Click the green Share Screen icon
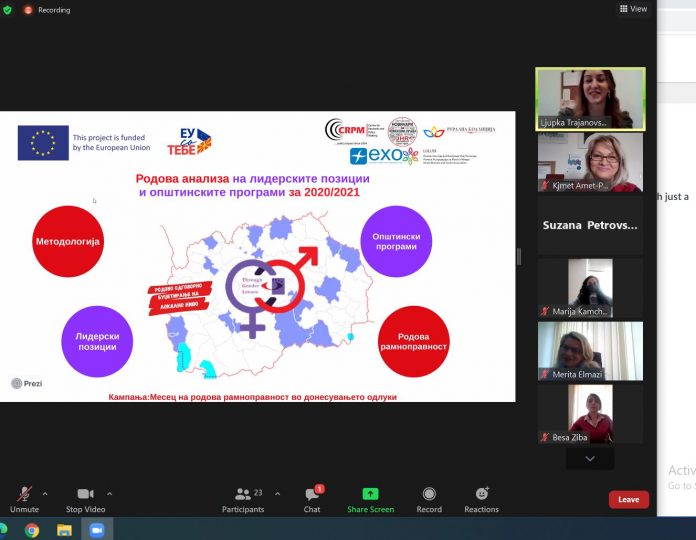Screen dimensions: 696x540 click(370, 494)
